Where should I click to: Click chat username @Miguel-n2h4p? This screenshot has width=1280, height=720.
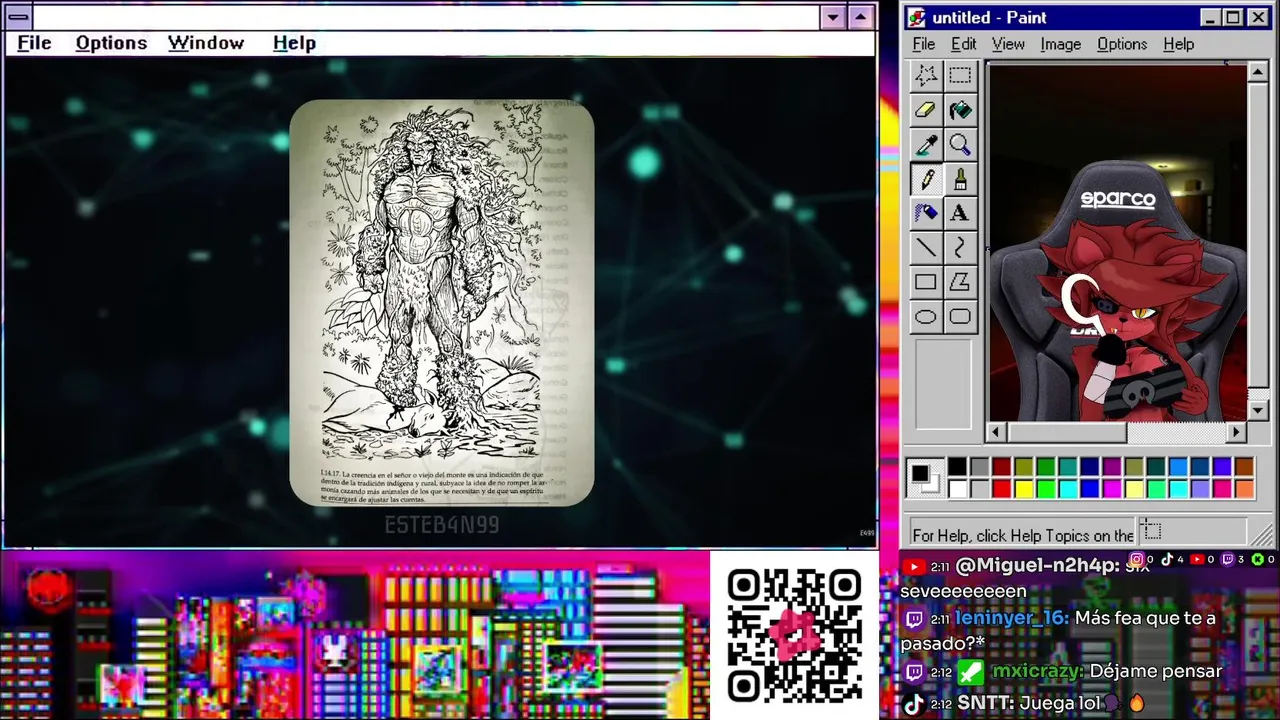click(1037, 566)
